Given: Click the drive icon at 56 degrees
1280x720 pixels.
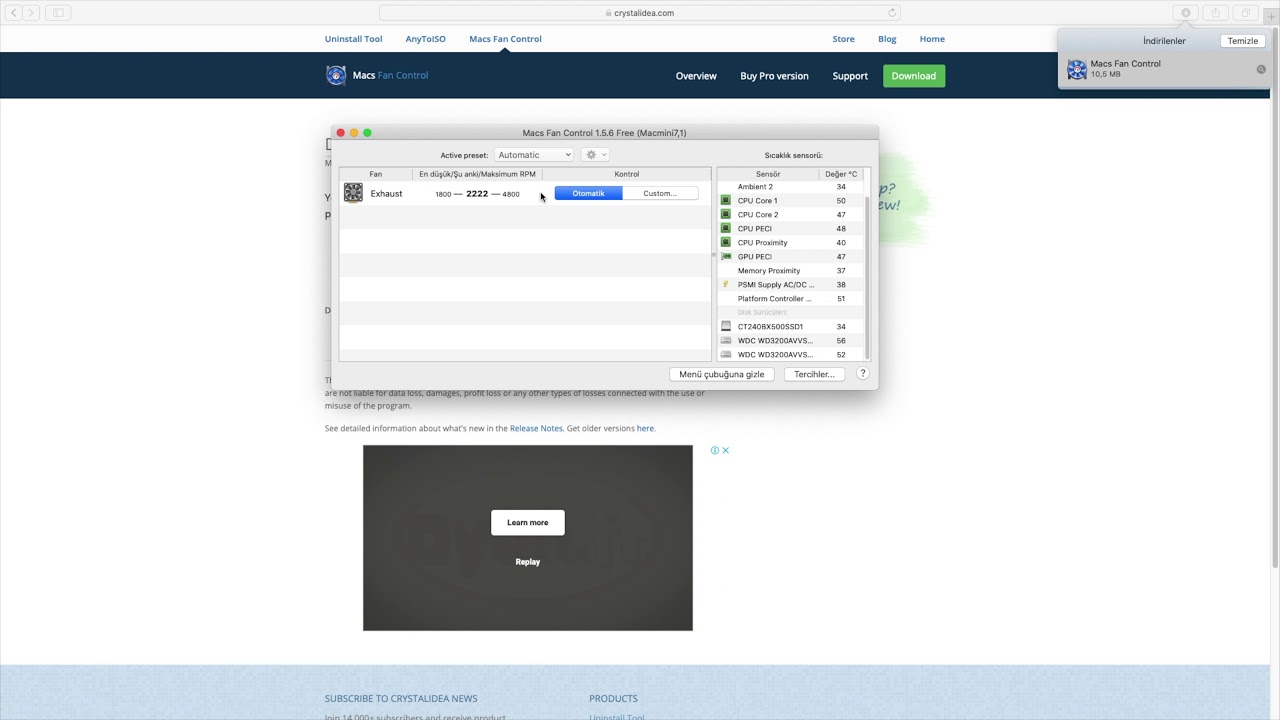Looking at the screenshot, I should pyautogui.click(x=726, y=341).
